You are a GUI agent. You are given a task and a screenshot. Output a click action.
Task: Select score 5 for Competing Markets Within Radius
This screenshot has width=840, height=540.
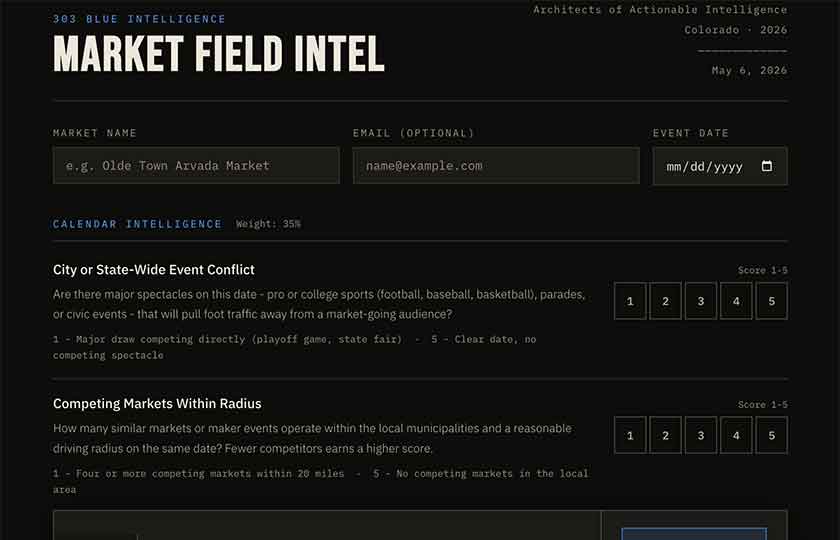(x=771, y=435)
